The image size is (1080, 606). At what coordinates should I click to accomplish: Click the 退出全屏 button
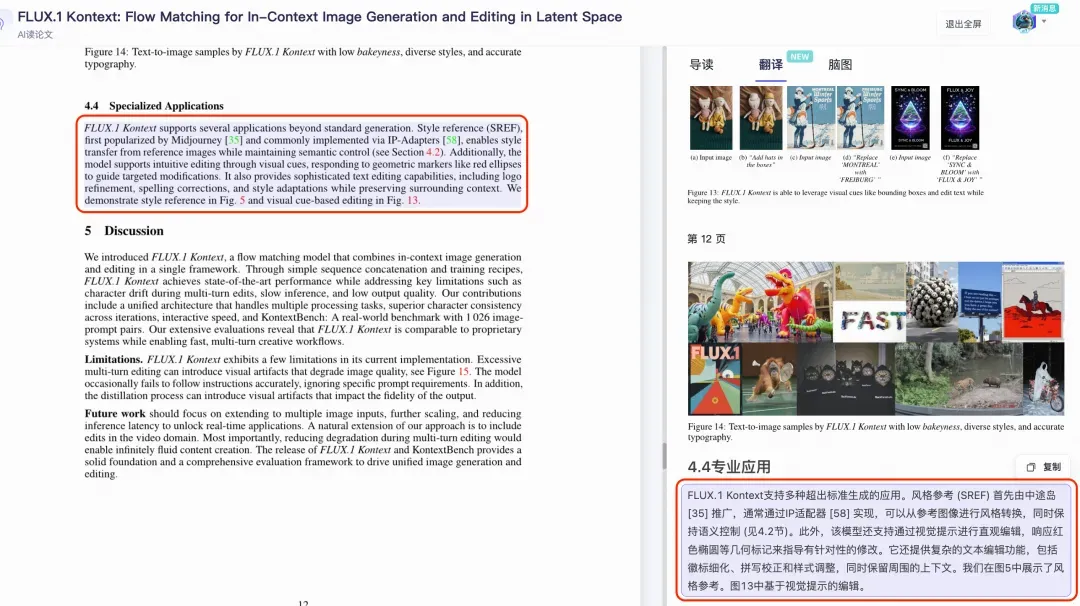tap(963, 24)
